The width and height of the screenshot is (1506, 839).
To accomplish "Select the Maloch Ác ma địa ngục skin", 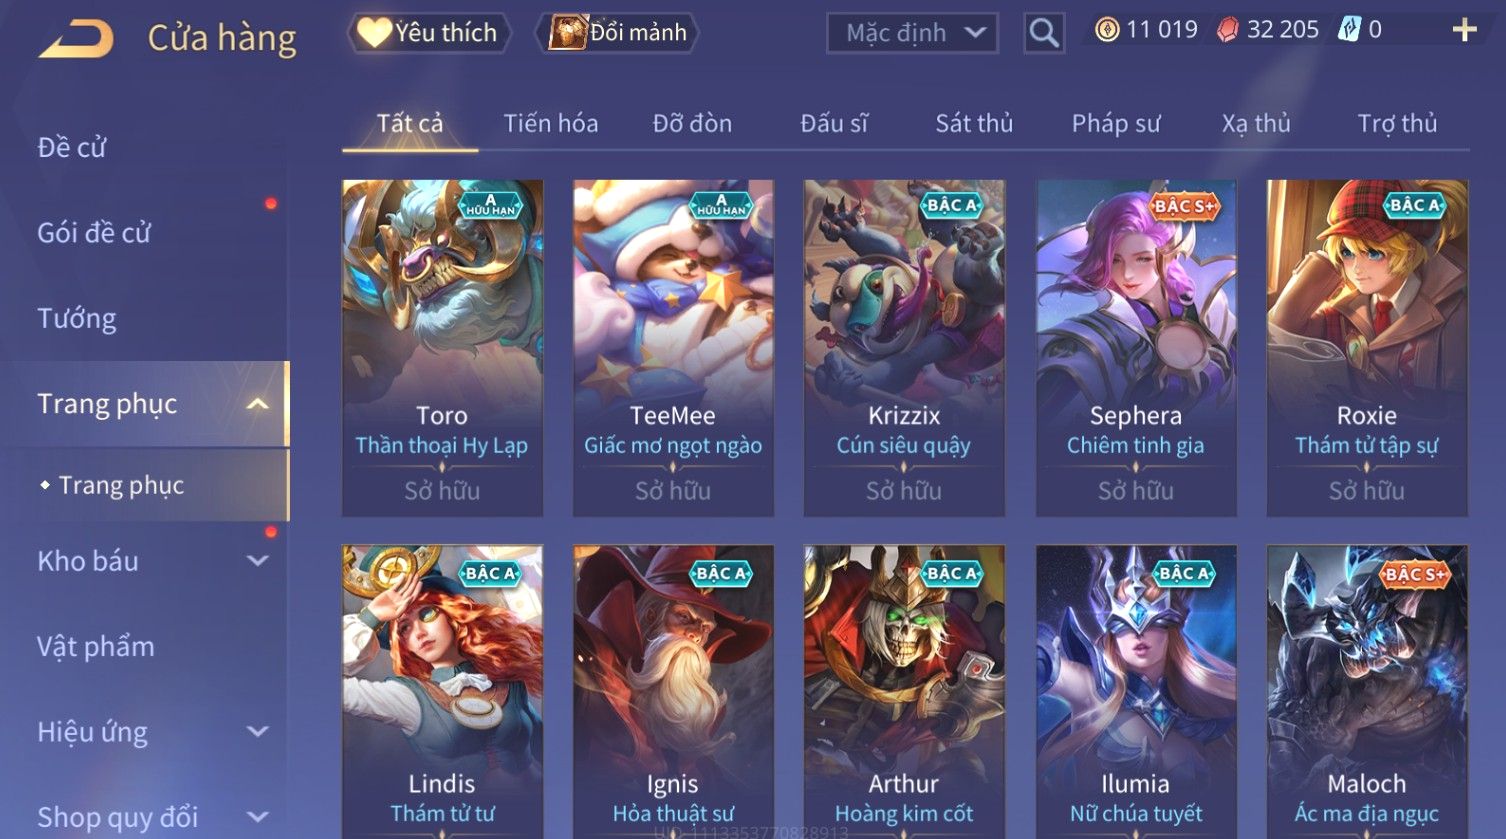I will click(1366, 692).
